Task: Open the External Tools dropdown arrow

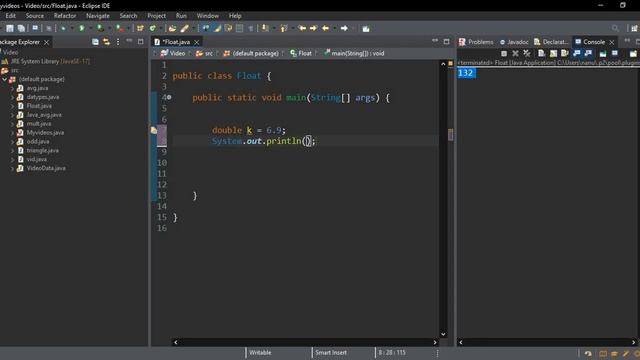Action: coord(128,28)
